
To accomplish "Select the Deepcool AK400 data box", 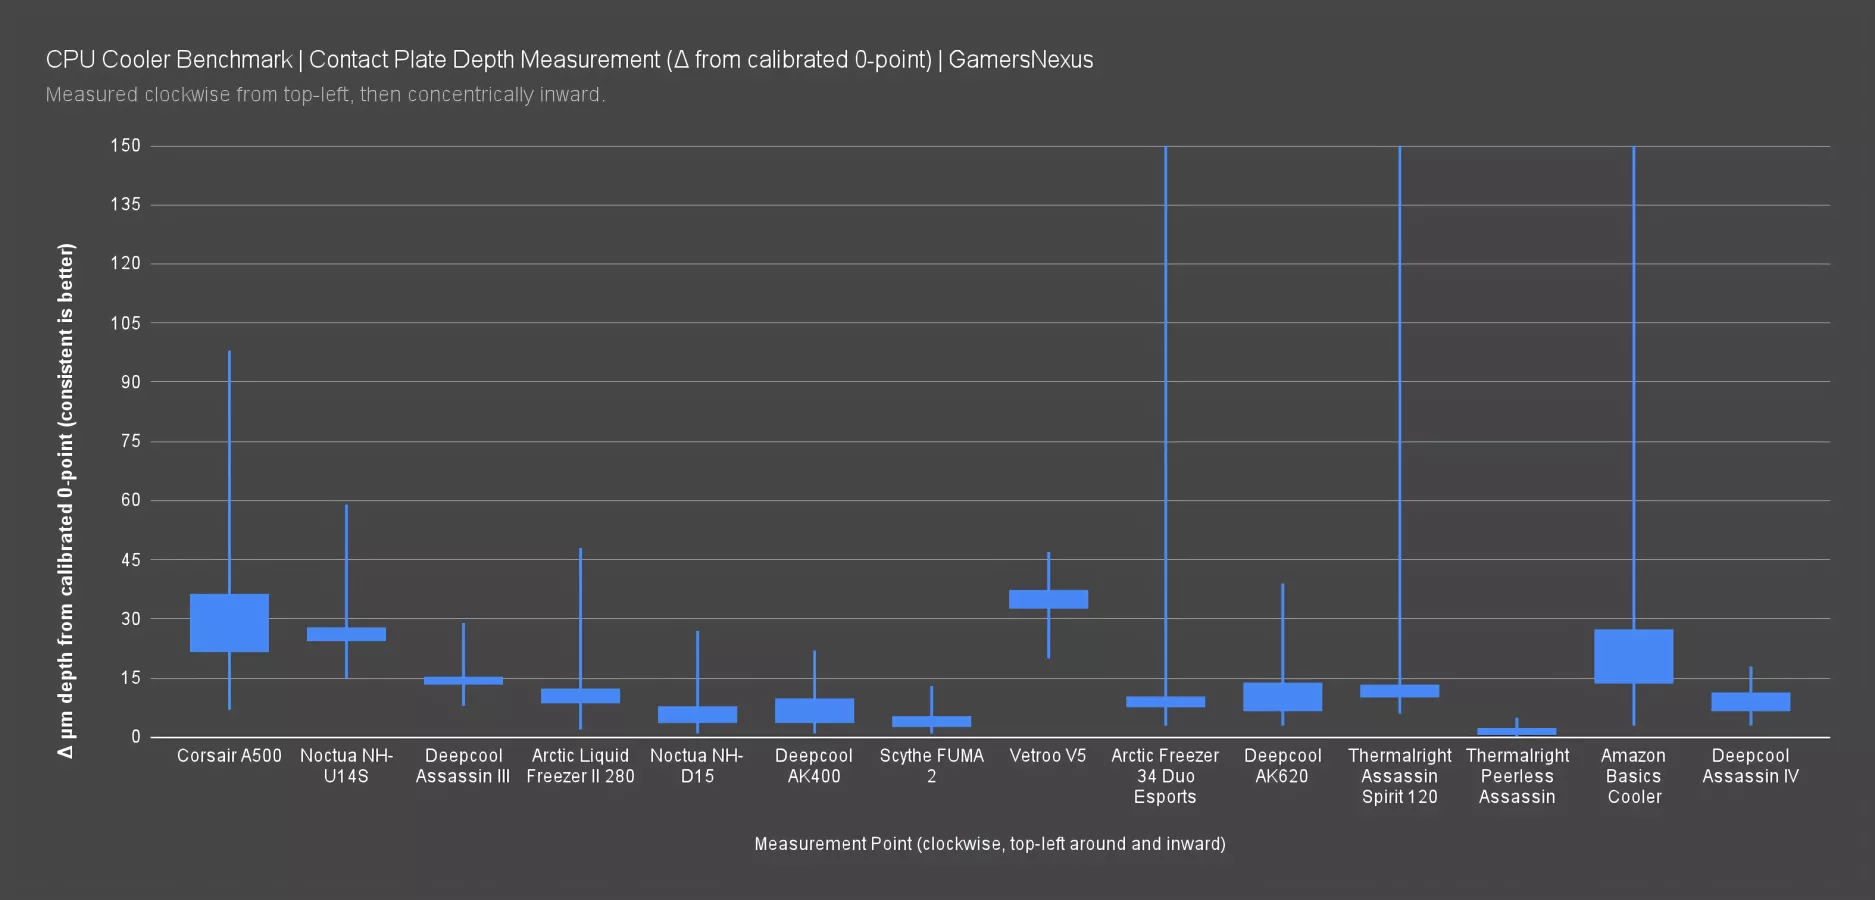I will (814, 710).
